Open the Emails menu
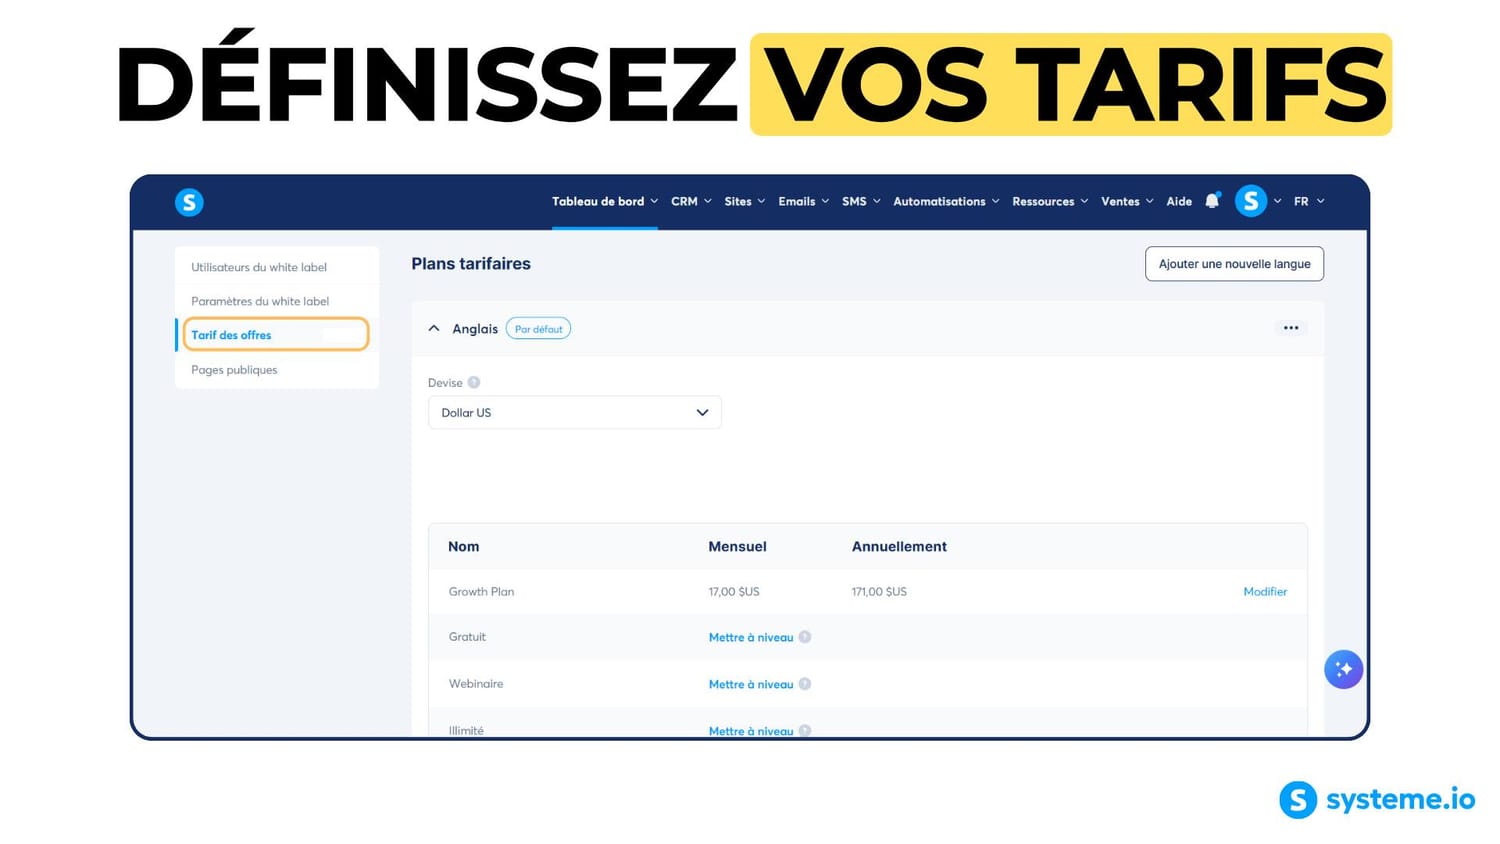 804,201
